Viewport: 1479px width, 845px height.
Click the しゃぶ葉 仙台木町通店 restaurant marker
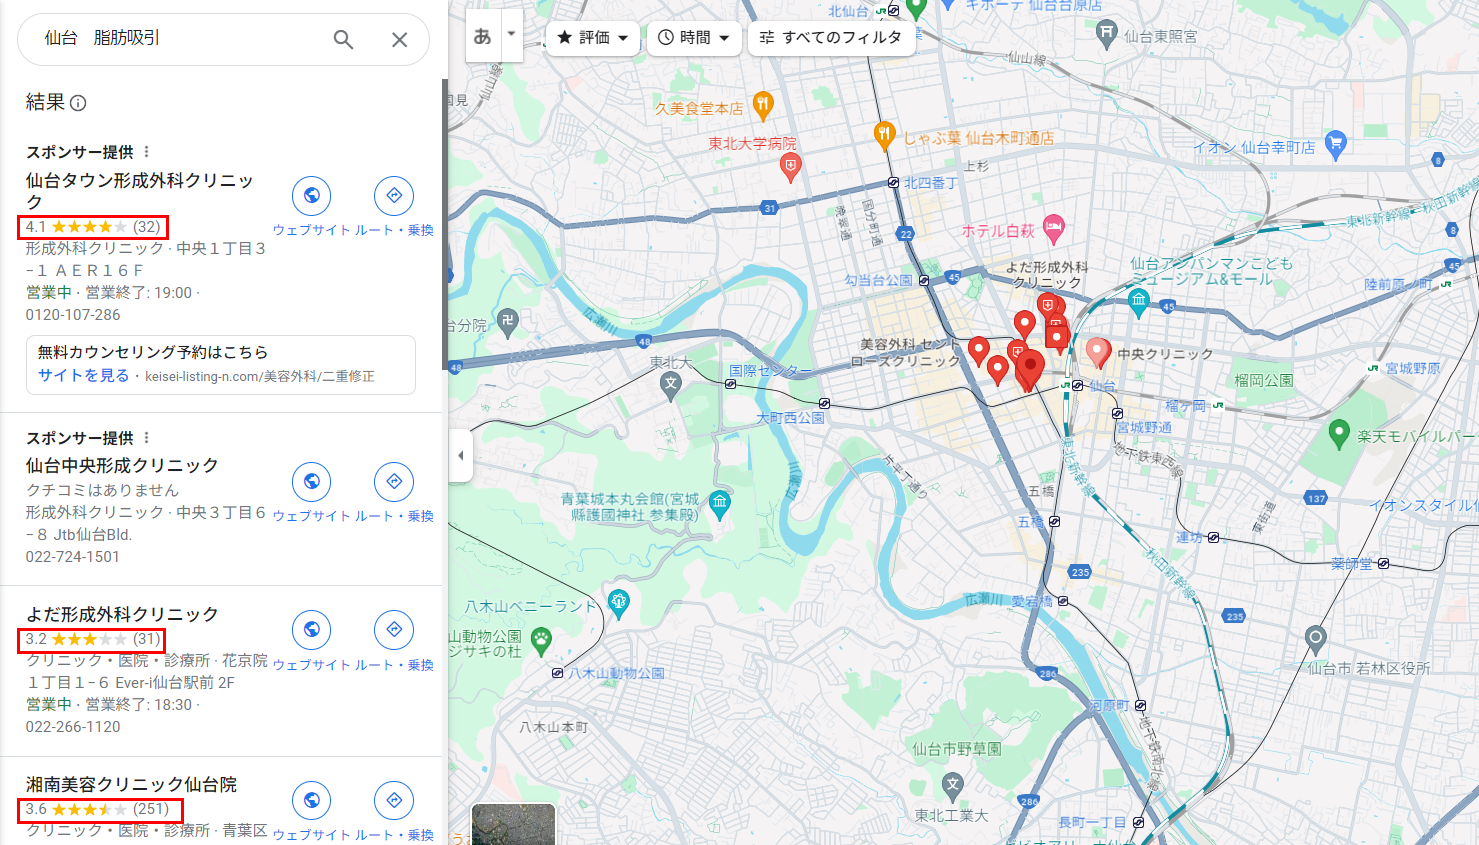pos(884,134)
